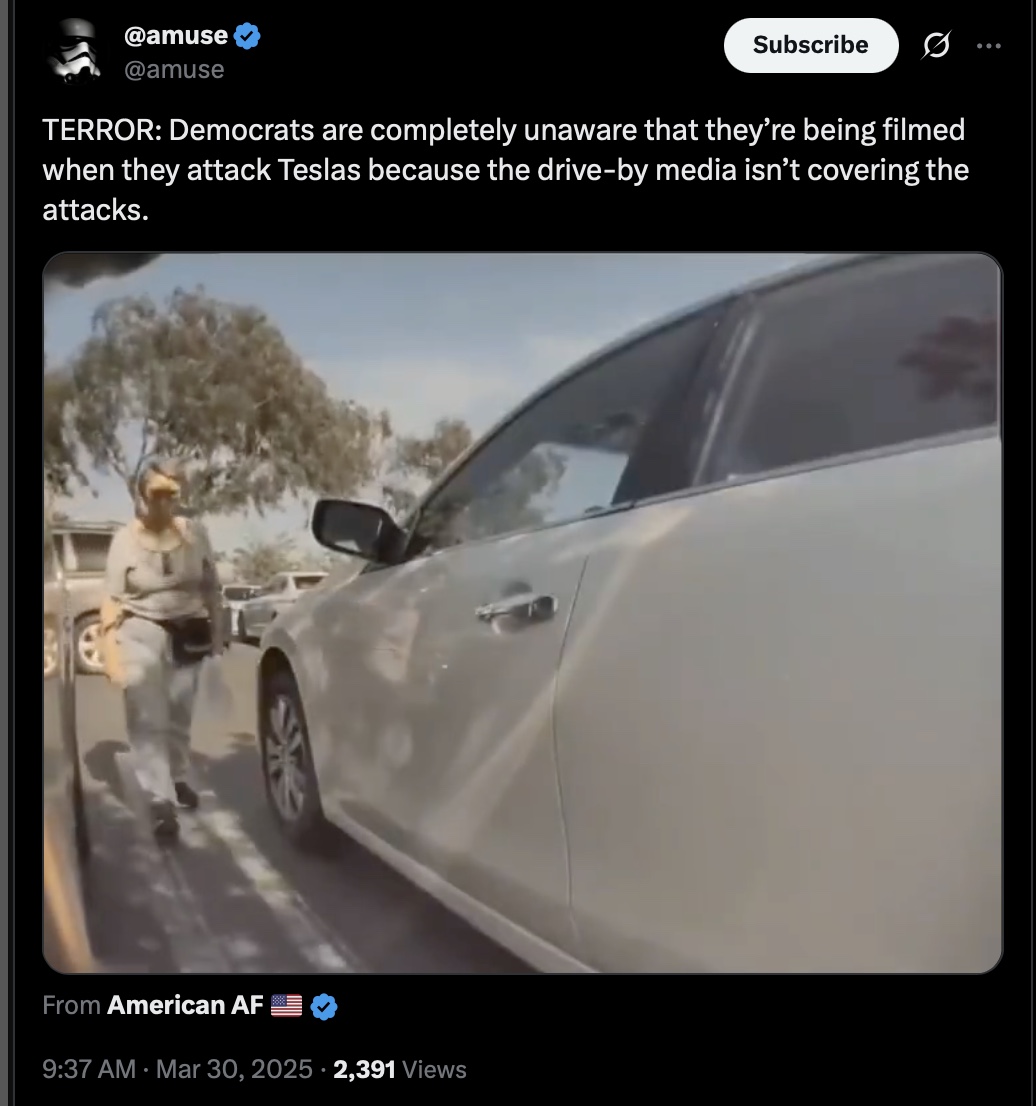Open the three-dot More options menu
The image size is (1036, 1106).
pyautogui.click(x=989, y=46)
